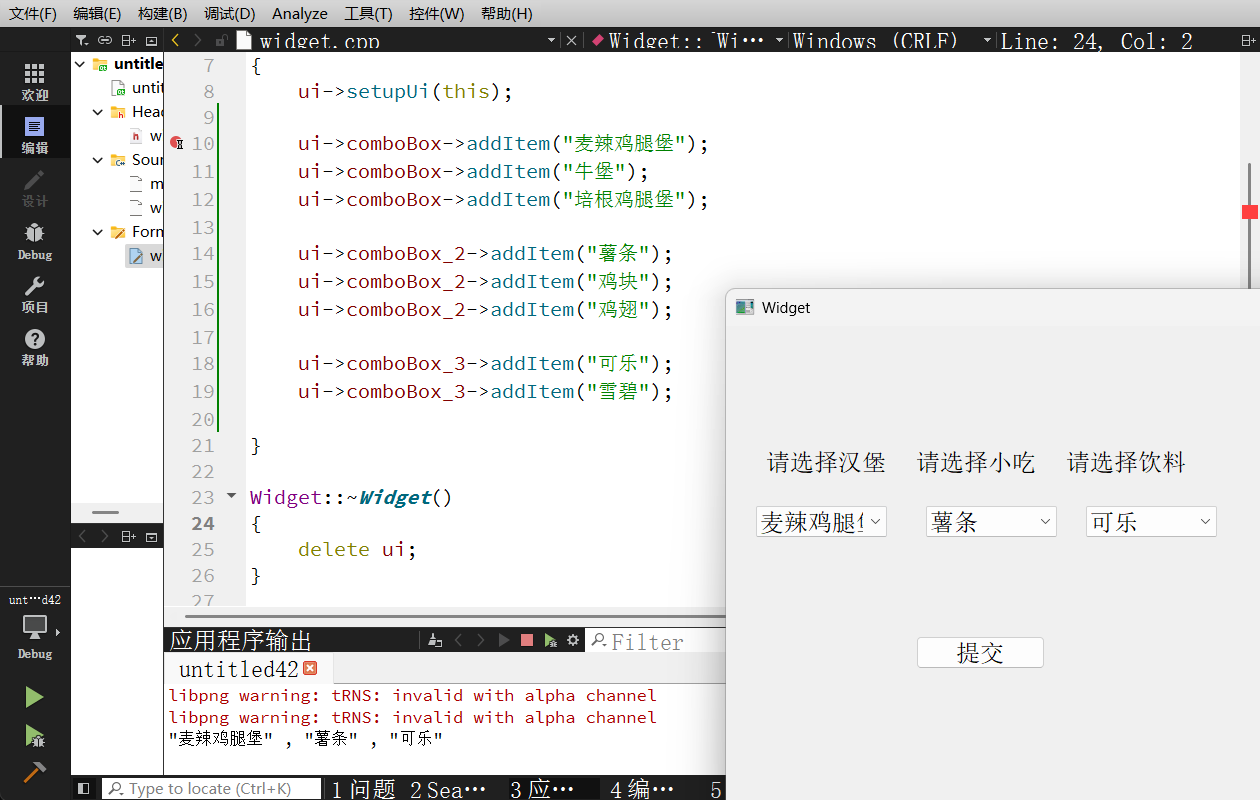Close the project sidebar panel
This screenshot has height=800, width=1260.
(x=151, y=40)
